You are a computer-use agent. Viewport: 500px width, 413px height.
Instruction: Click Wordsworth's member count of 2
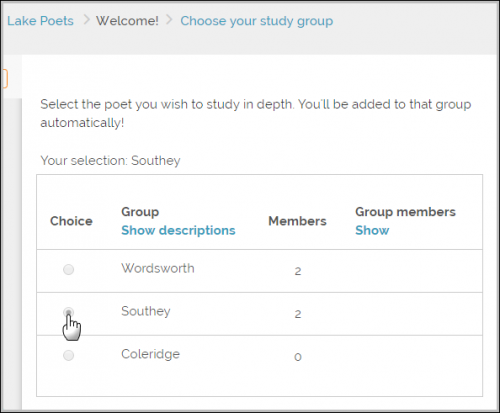pyautogui.click(x=298, y=271)
